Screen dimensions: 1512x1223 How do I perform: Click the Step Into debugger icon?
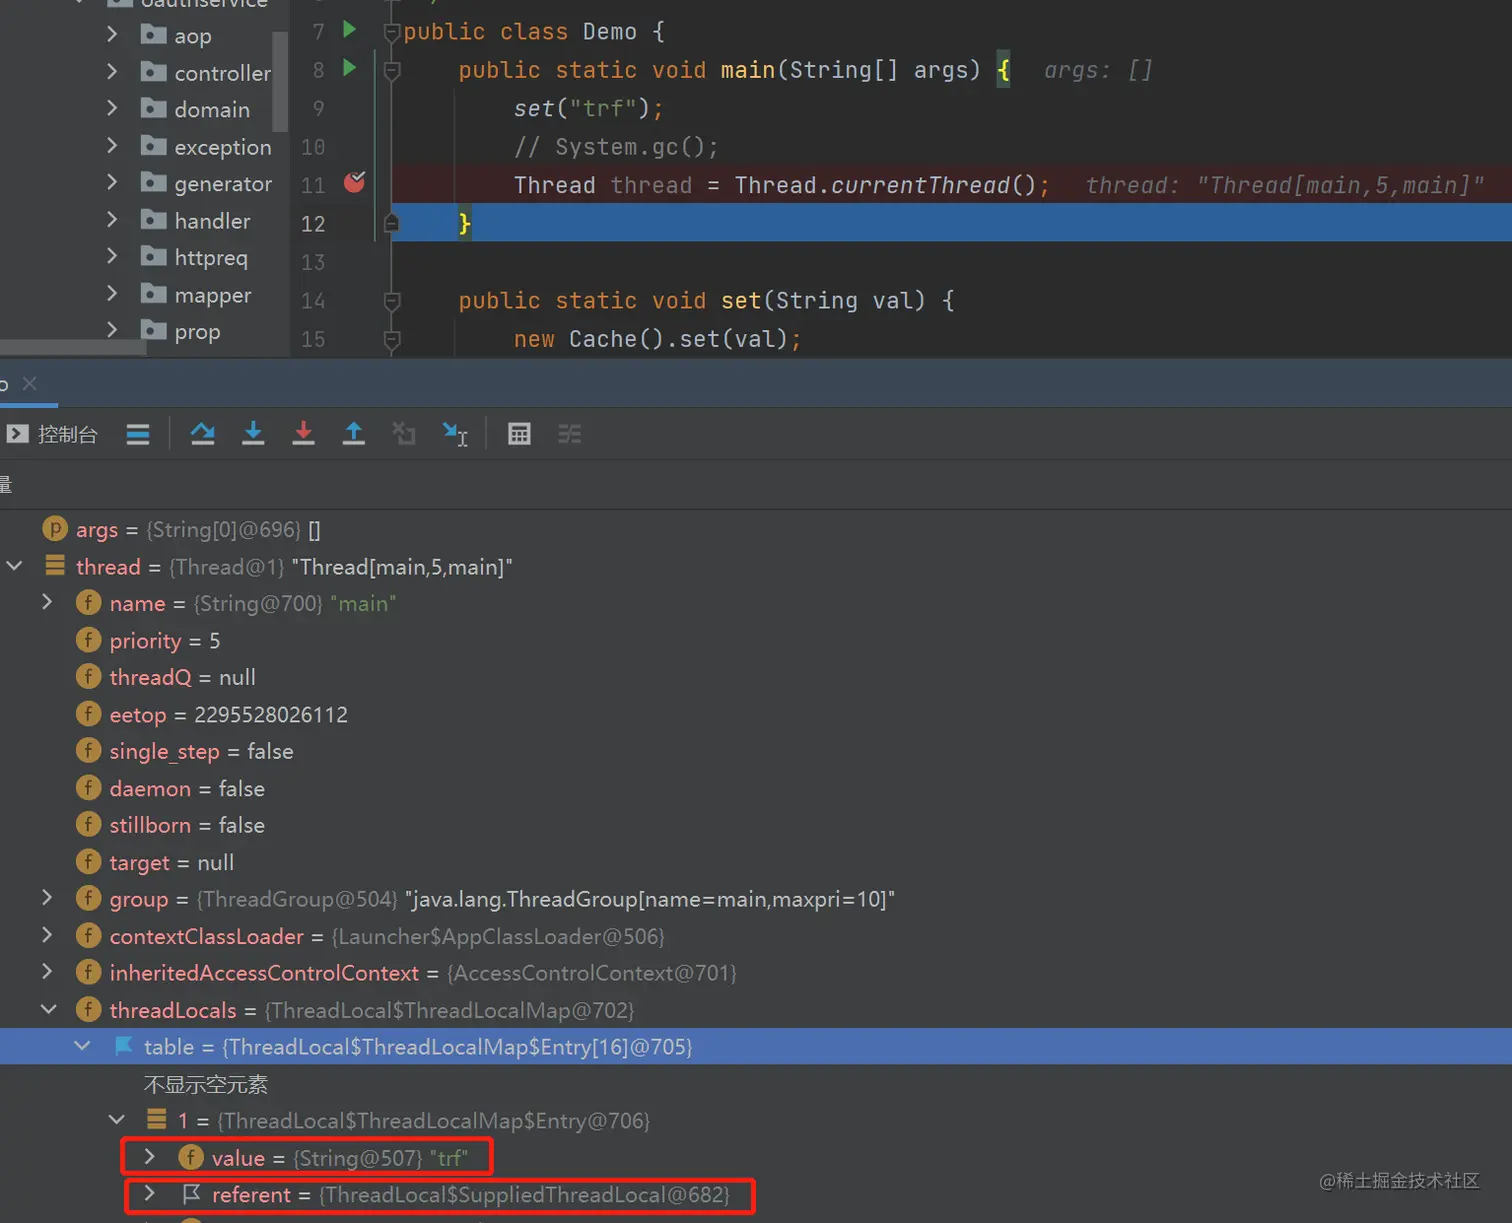[x=253, y=434]
